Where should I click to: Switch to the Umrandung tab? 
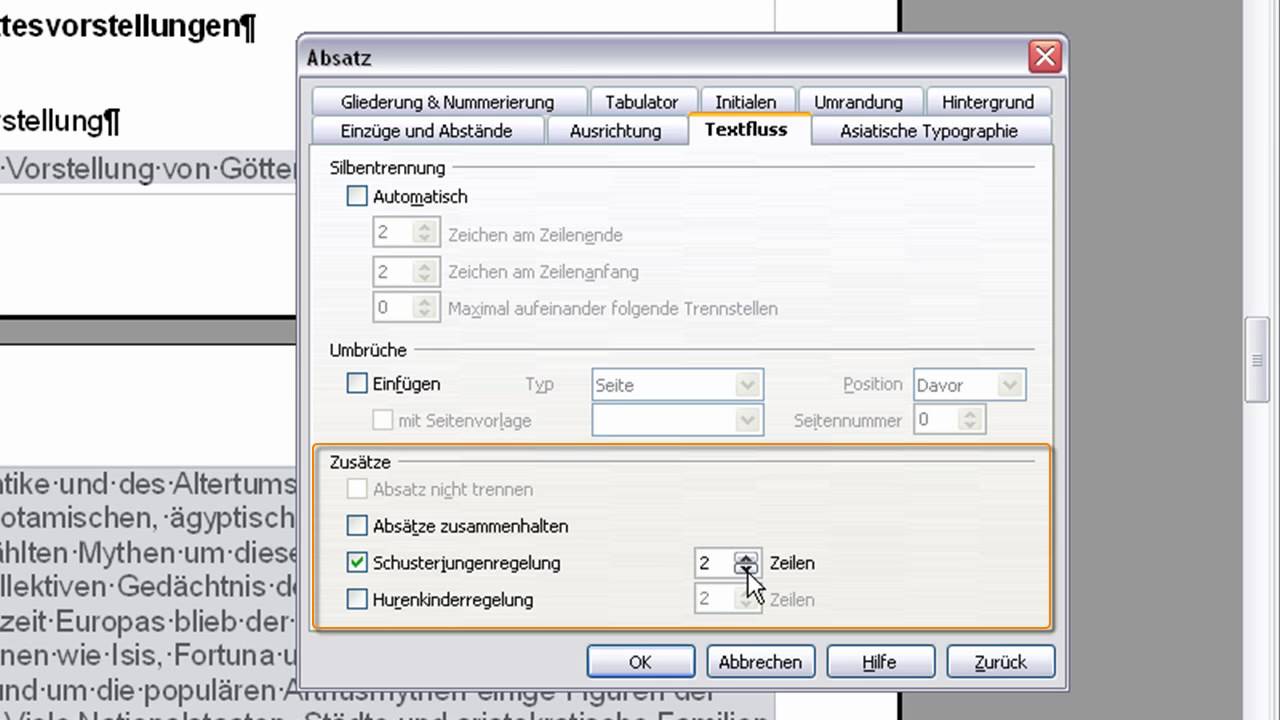point(858,102)
